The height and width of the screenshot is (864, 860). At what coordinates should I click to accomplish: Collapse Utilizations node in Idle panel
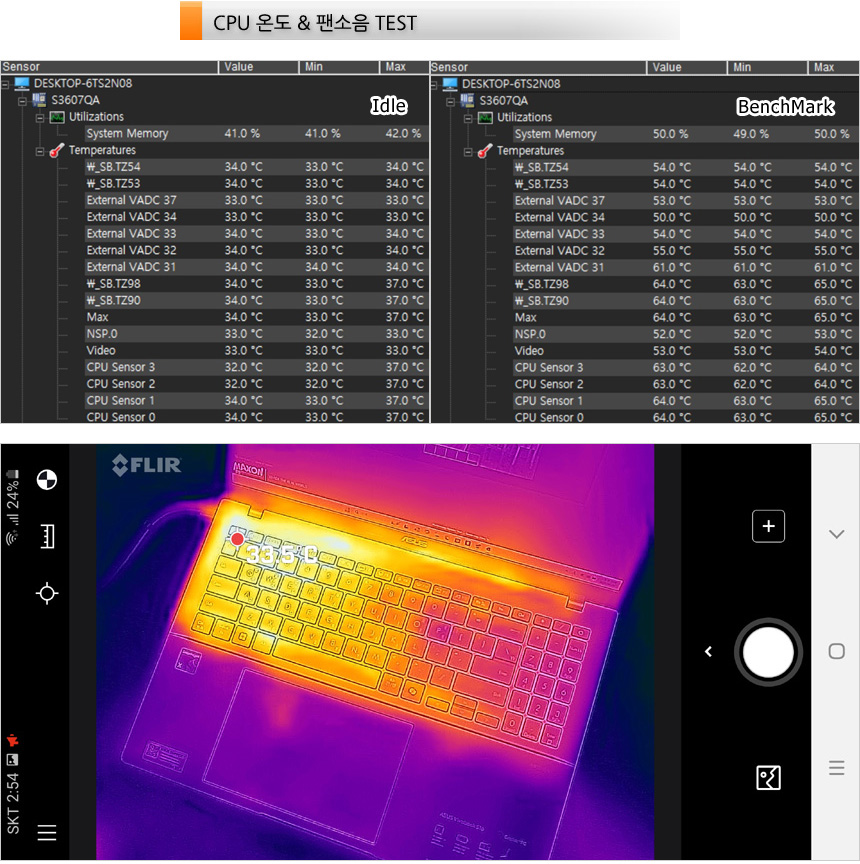40,117
